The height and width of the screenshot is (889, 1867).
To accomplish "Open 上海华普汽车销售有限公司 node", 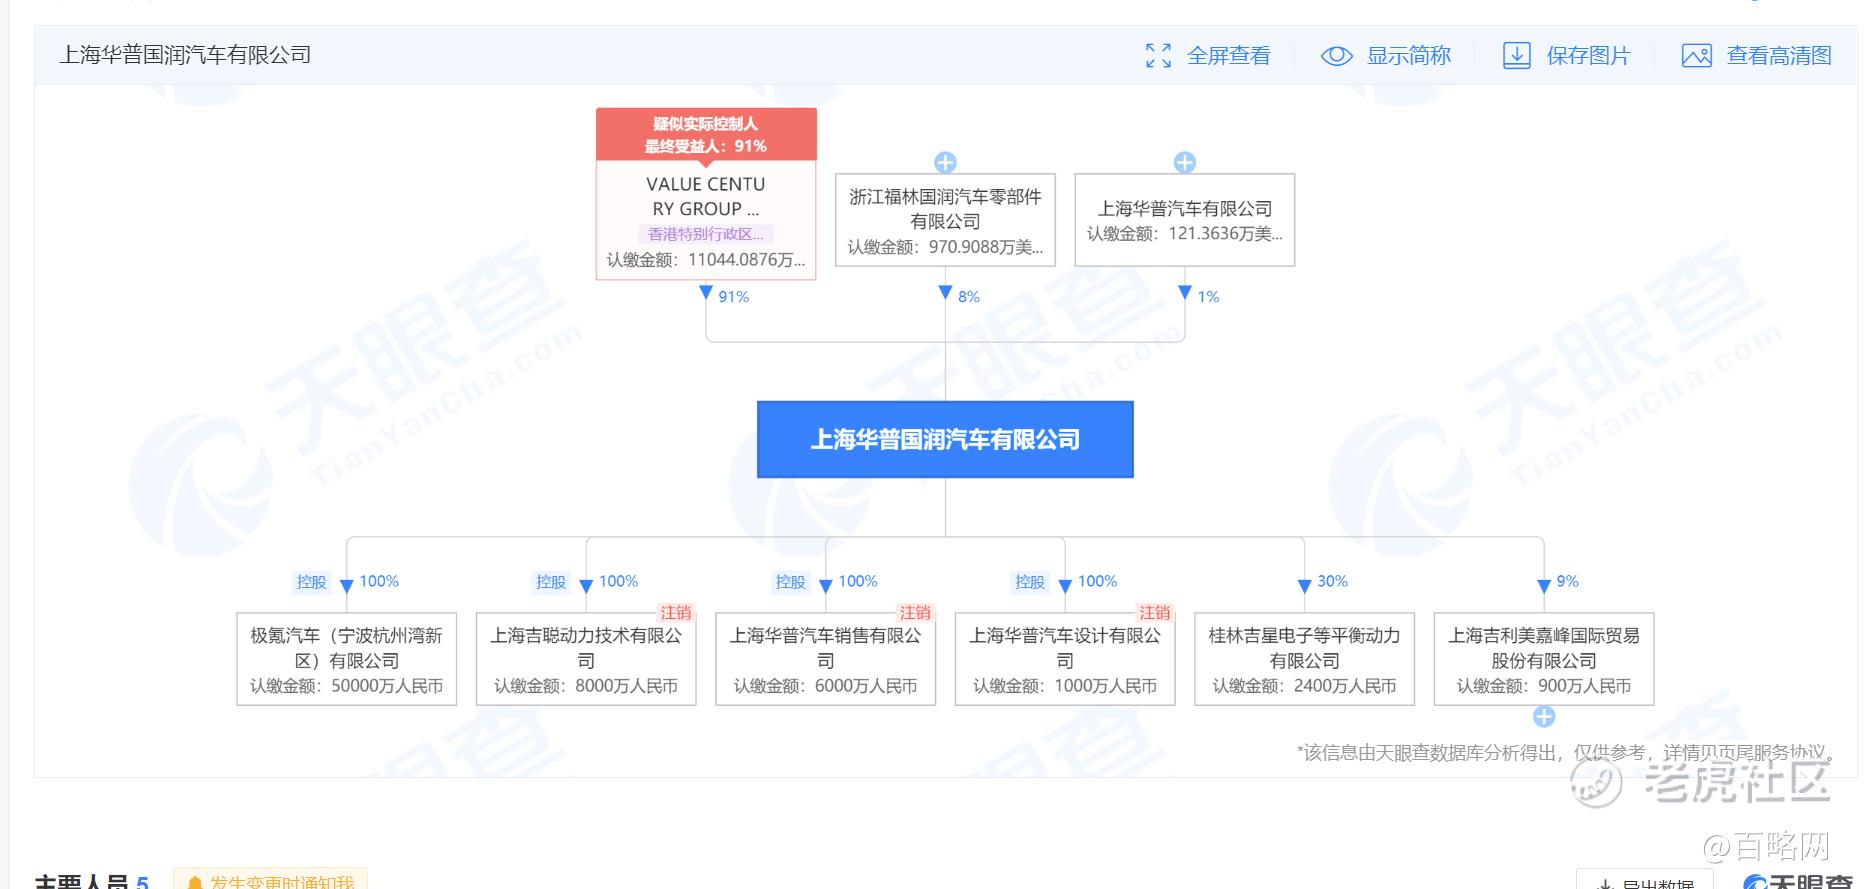I will (x=826, y=659).
